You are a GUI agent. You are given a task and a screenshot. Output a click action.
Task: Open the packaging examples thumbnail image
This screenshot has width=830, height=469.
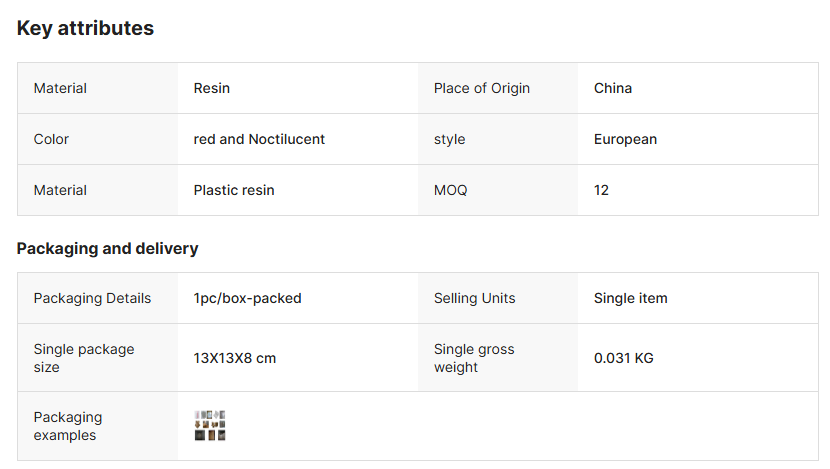(x=210, y=425)
